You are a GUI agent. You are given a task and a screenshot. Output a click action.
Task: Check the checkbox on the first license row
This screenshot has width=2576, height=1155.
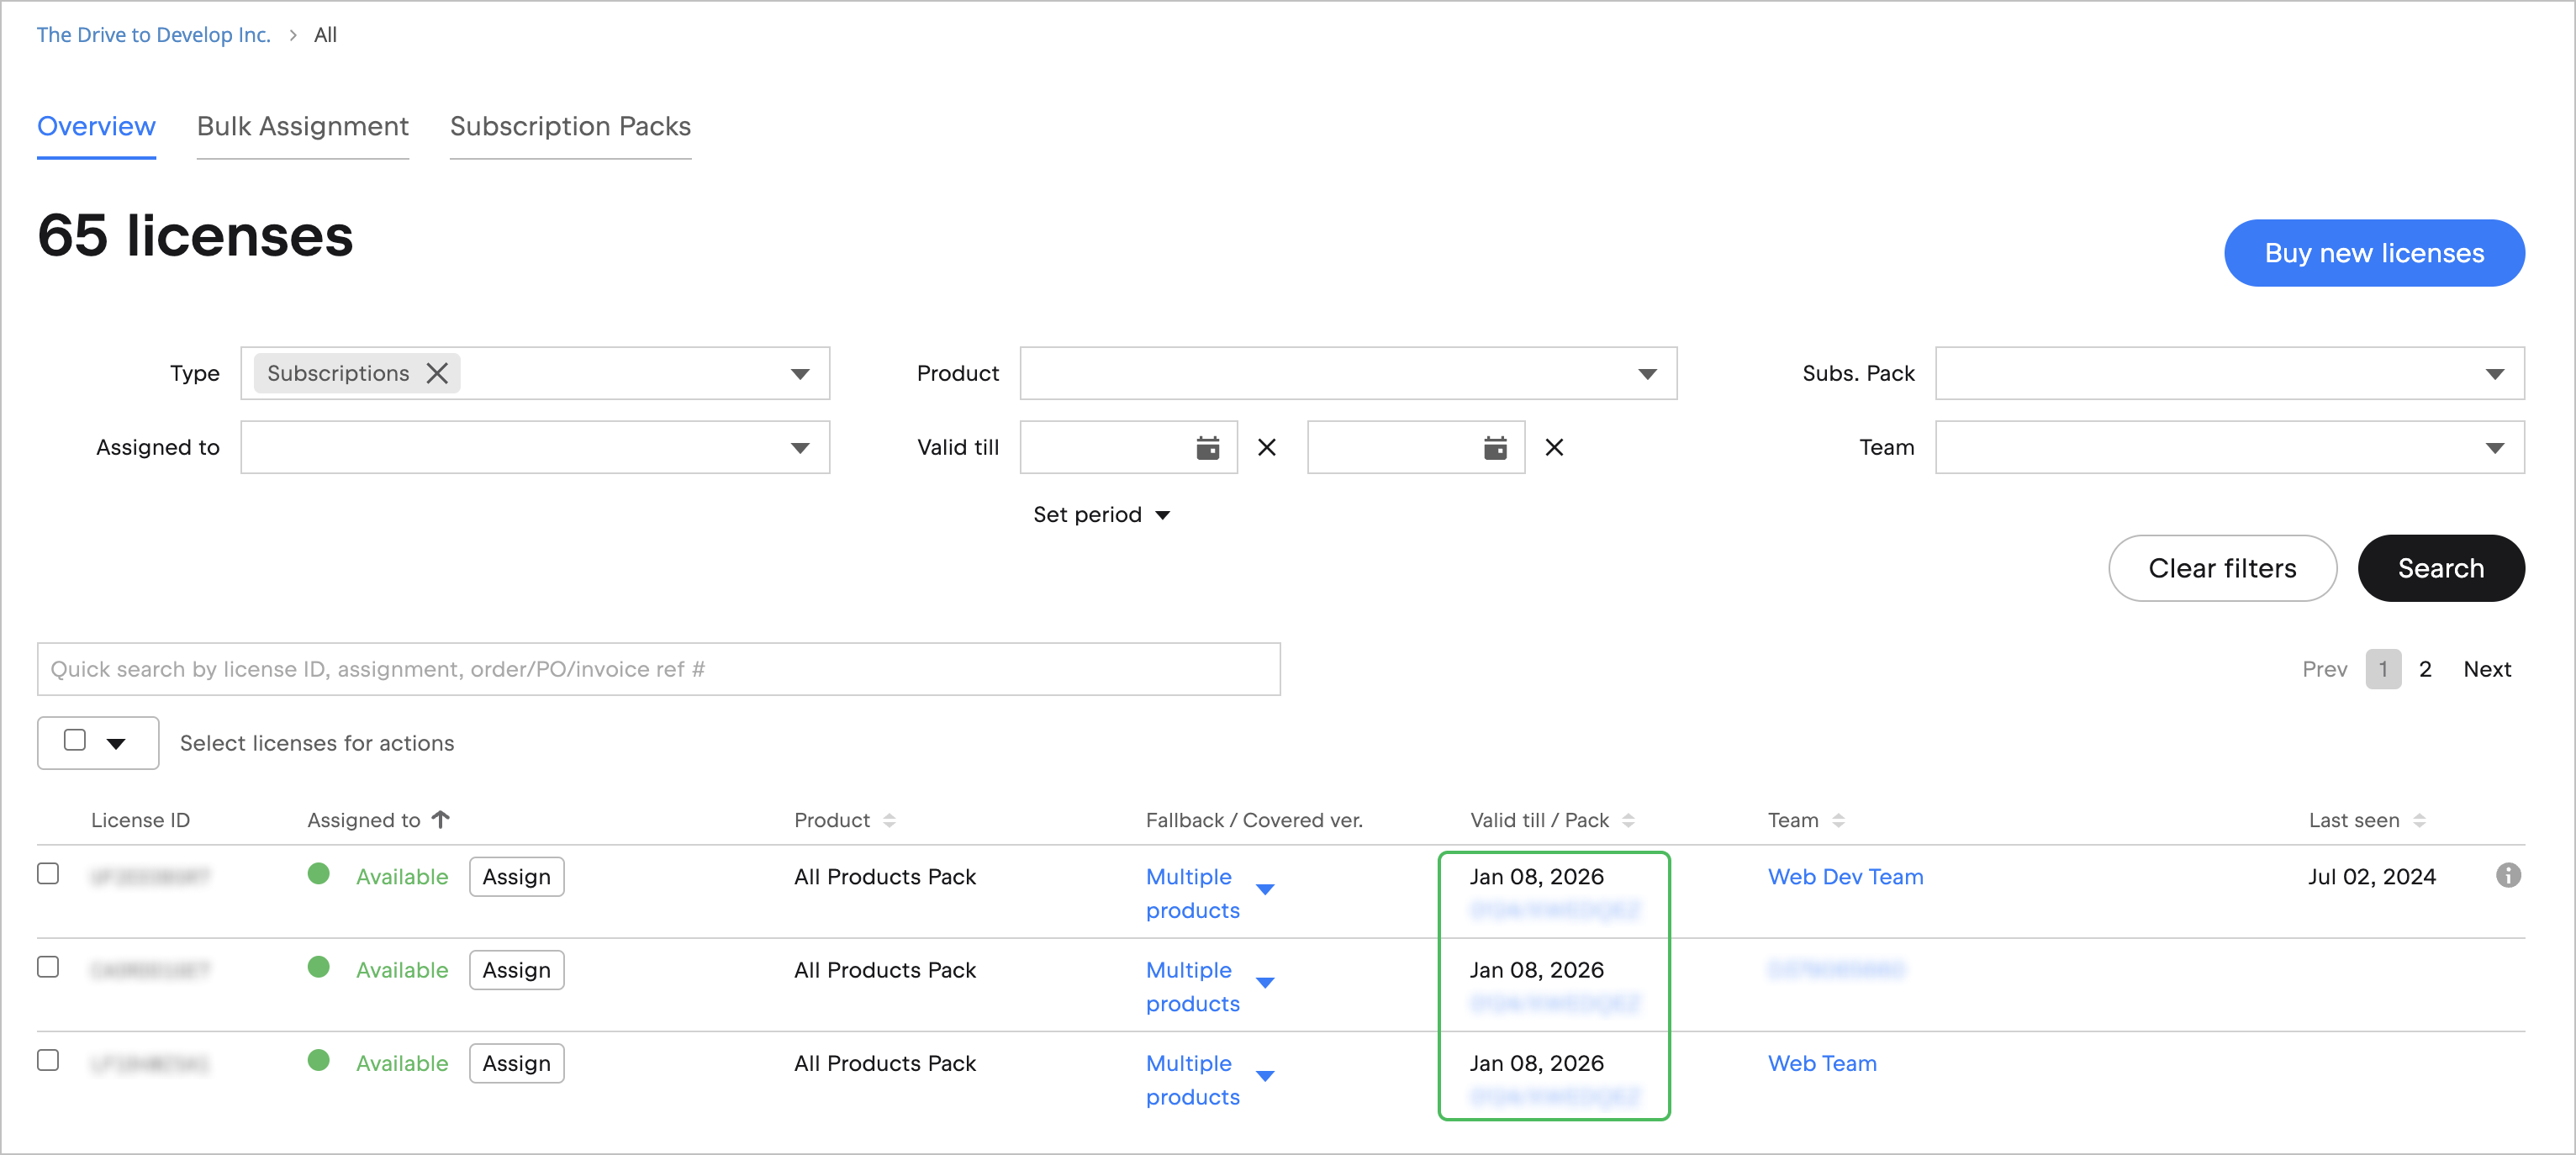(x=48, y=873)
